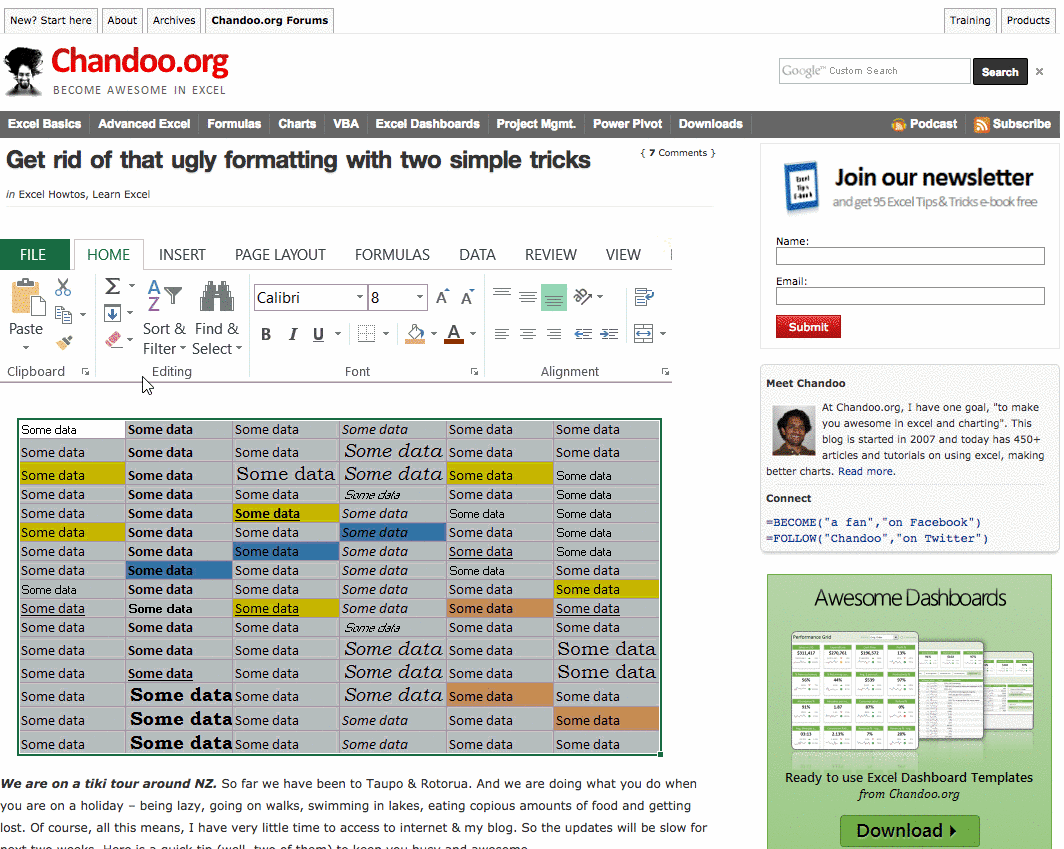Click the Find & Select binoculars
Screen dimensions: 1064x849
point(216,297)
